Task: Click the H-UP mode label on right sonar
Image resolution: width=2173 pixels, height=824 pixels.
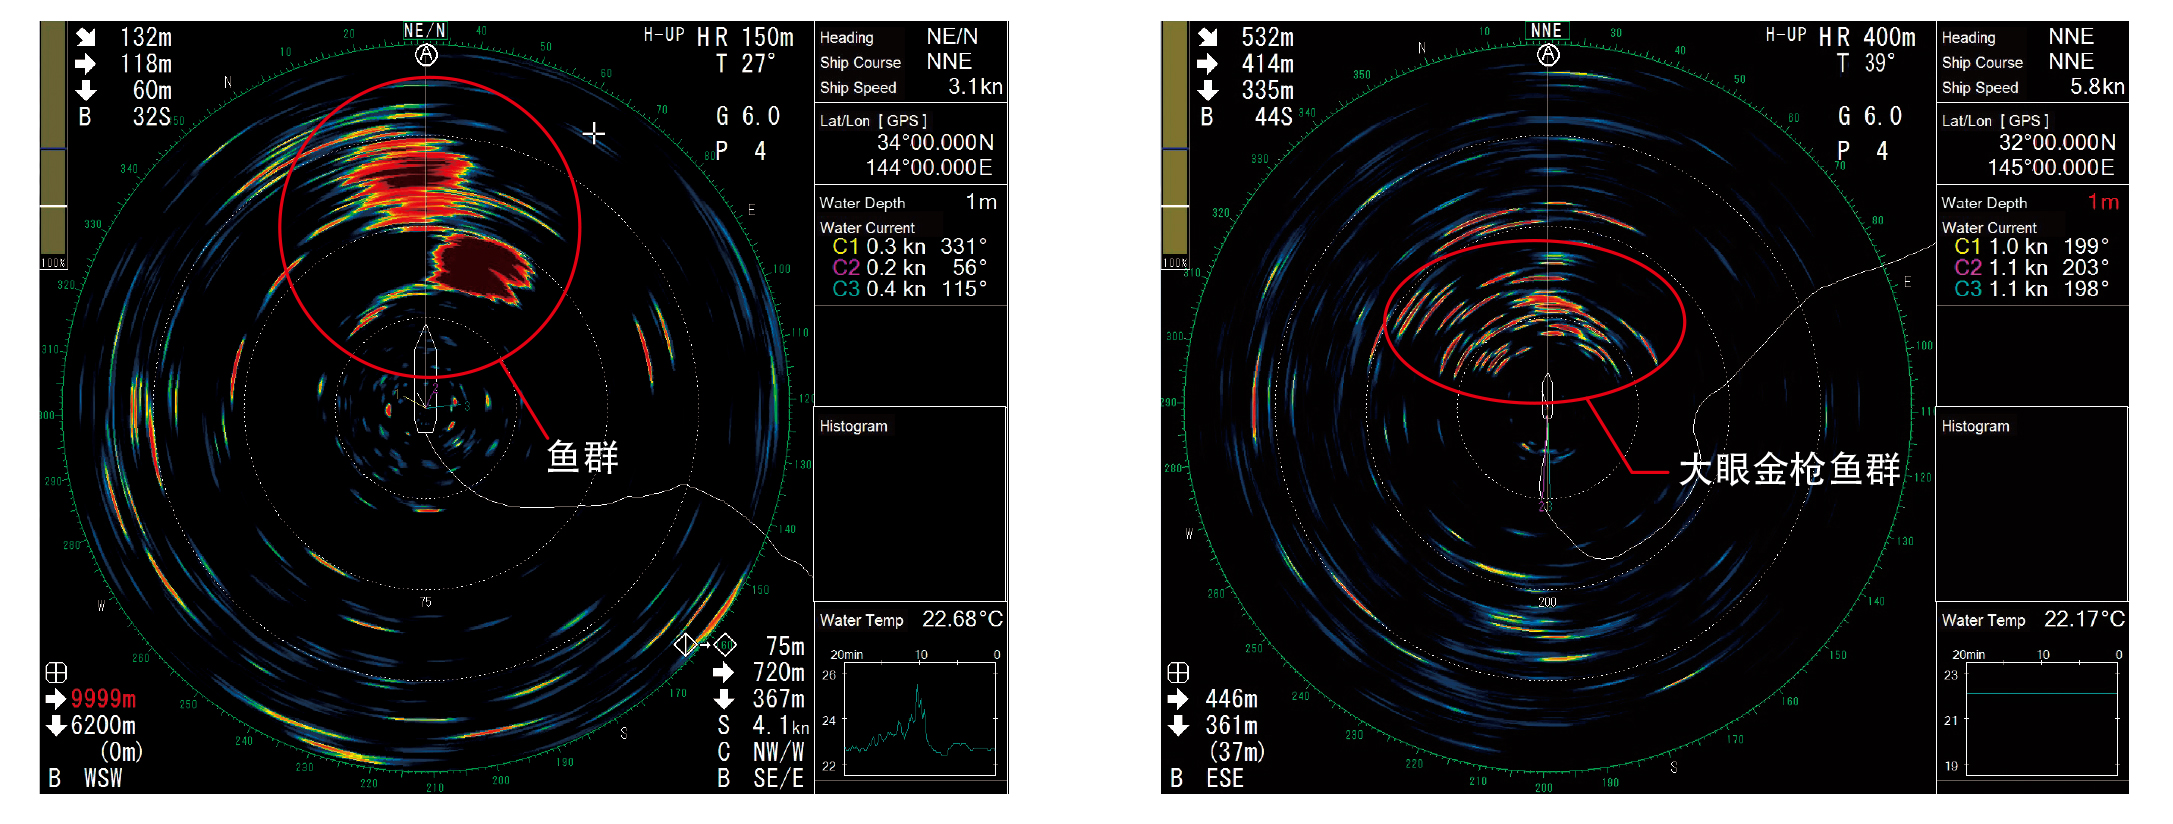Action: (1786, 35)
